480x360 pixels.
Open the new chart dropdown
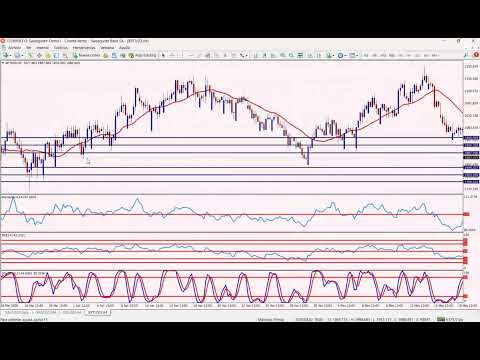tap(7, 55)
